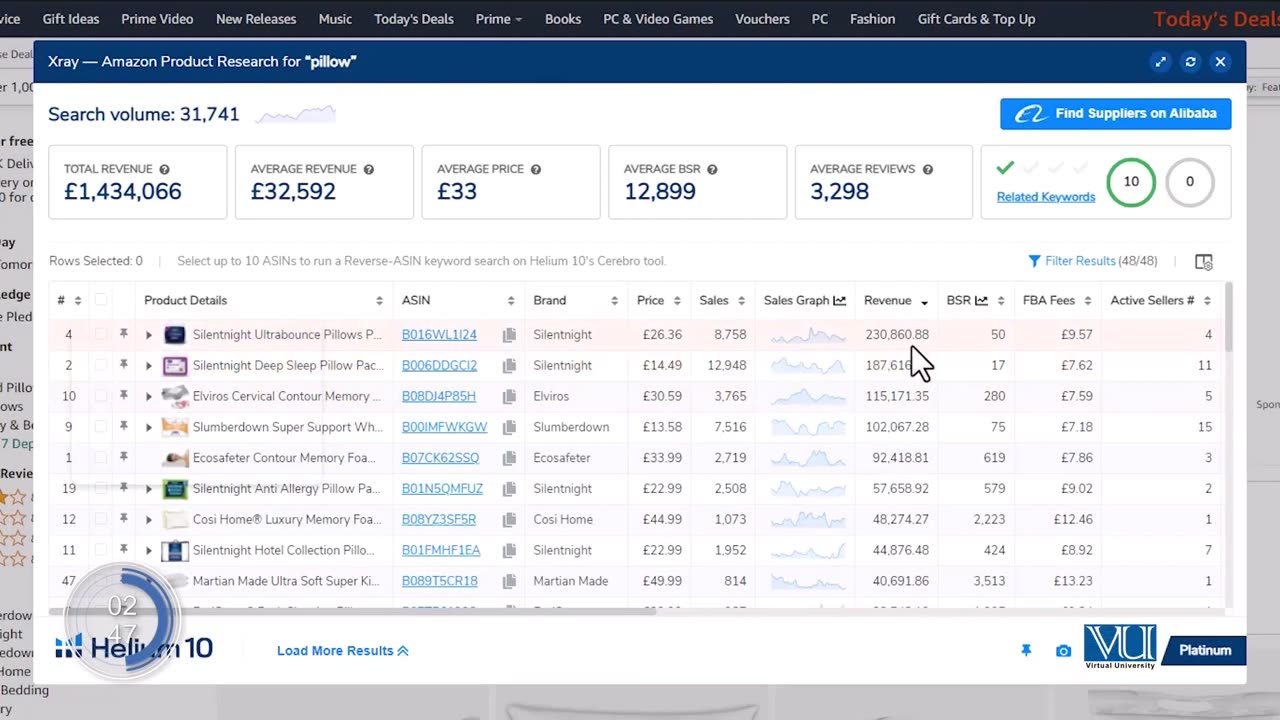The image size is (1280, 720).
Task: Pin the Silentnight Ultrabounce Pillows row
Action: (x=124, y=334)
